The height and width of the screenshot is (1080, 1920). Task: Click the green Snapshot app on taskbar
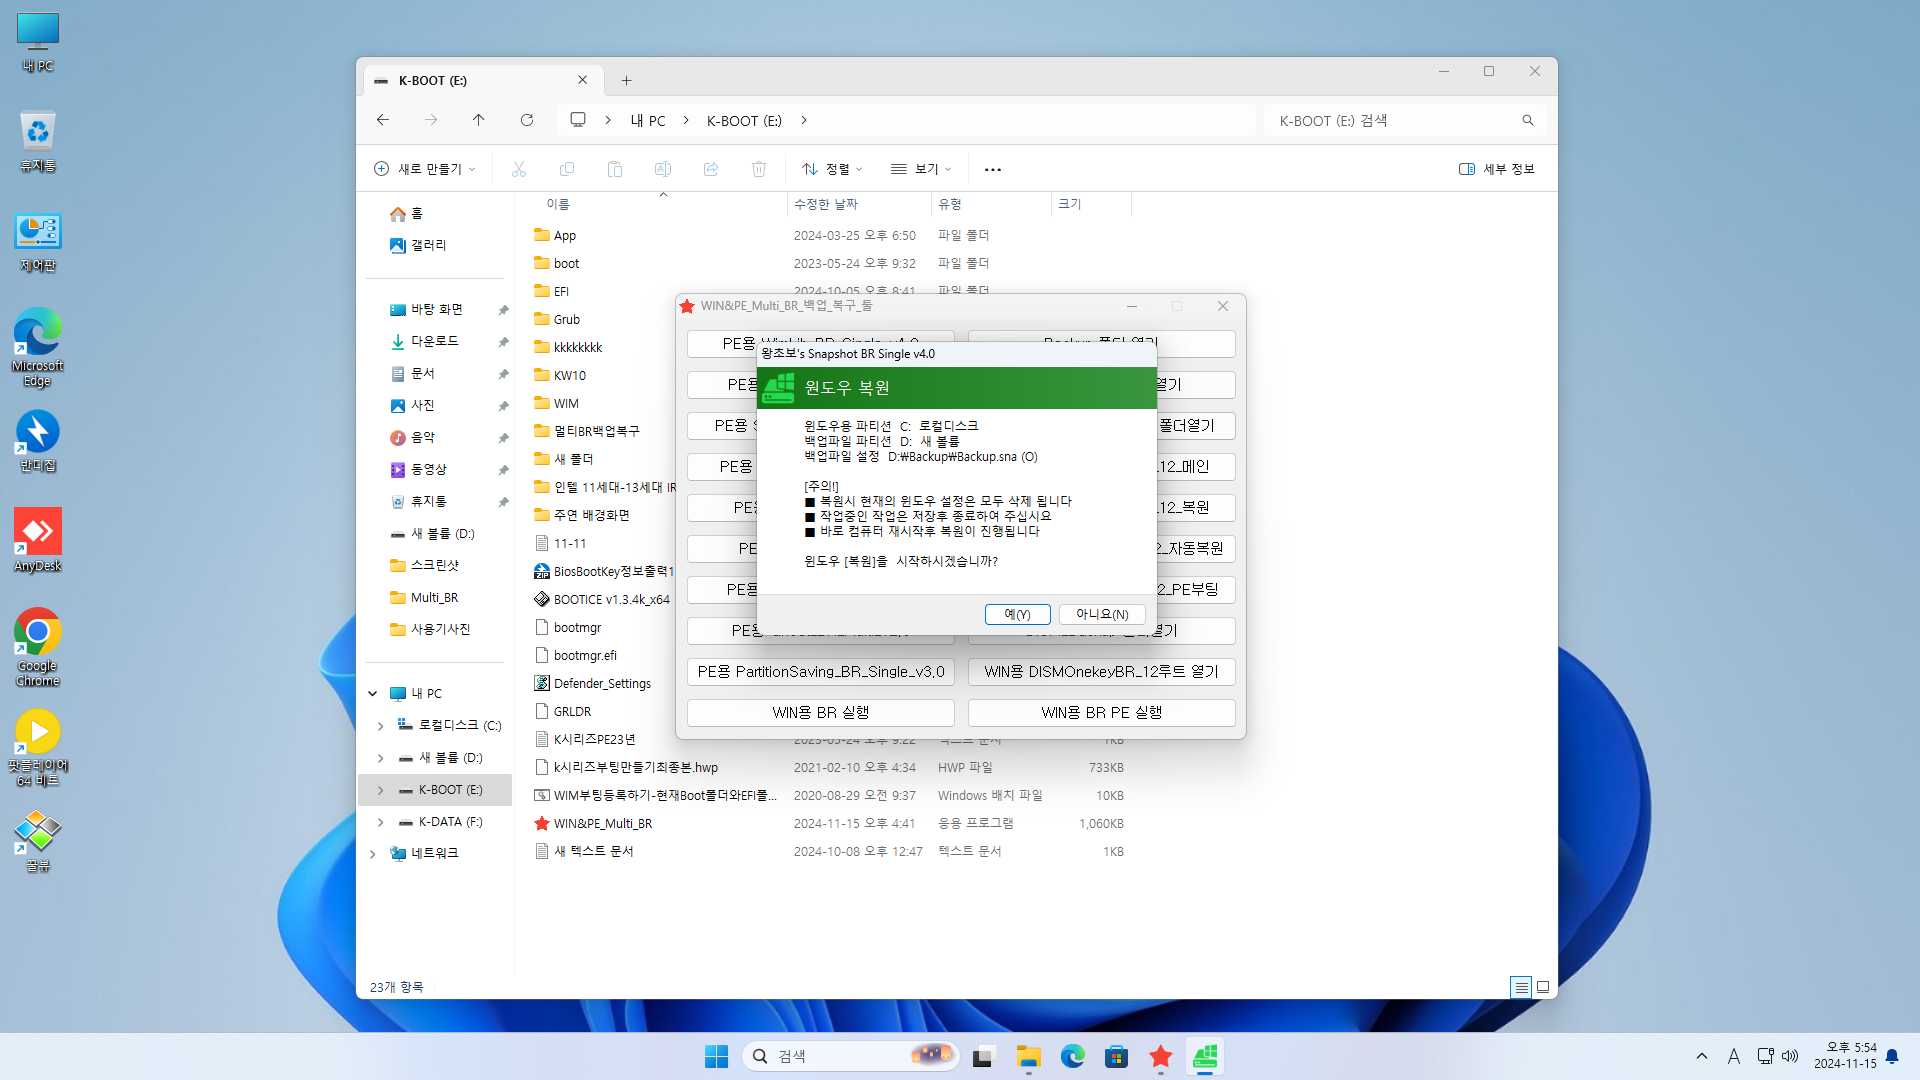pos(1205,1056)
